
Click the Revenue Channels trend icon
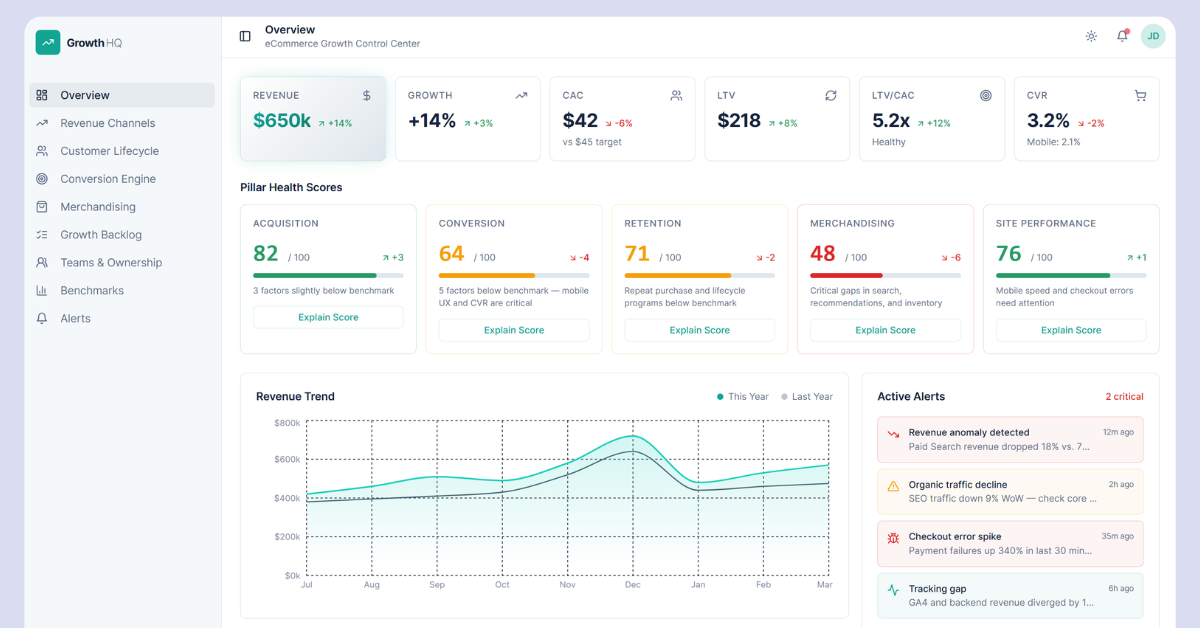(42, 123)
